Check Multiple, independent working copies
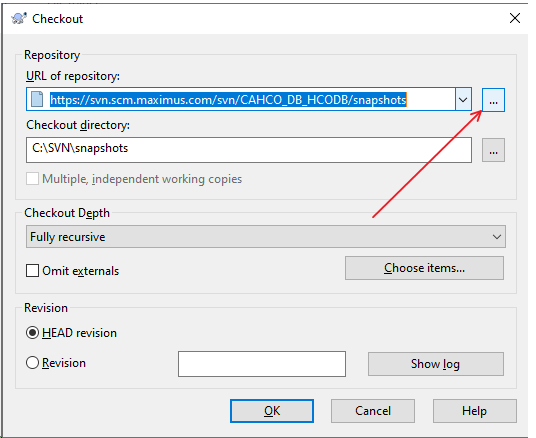536x438 pixels. click(x=32, y=179)
